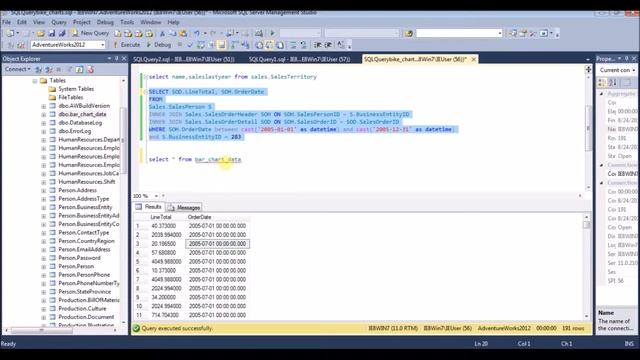
Task: Click Alphabetical sort icon in Properties
Action: click(613, 82)
